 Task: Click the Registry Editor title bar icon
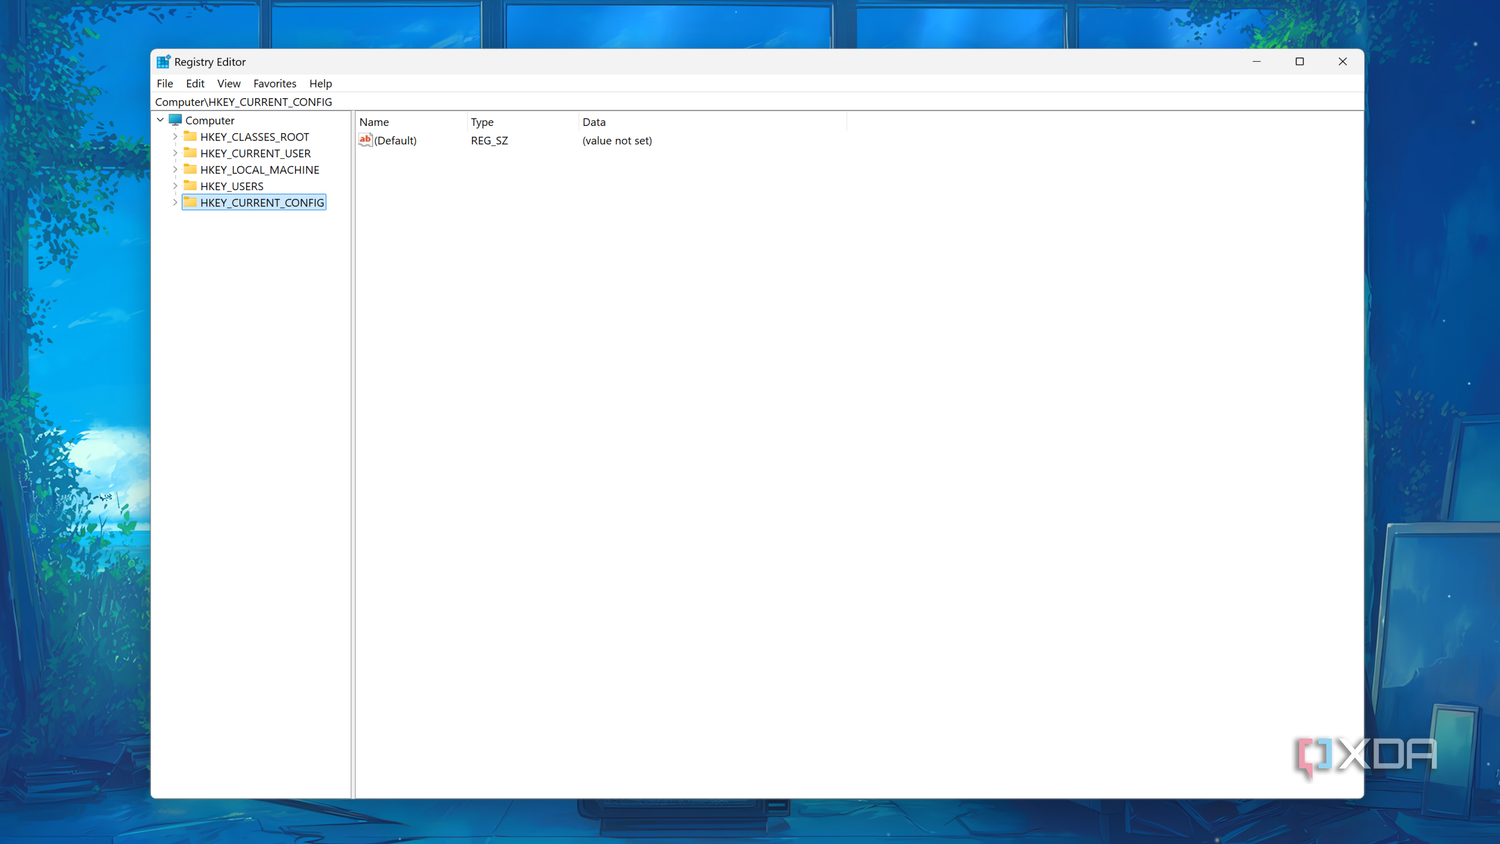coord(163,62)
